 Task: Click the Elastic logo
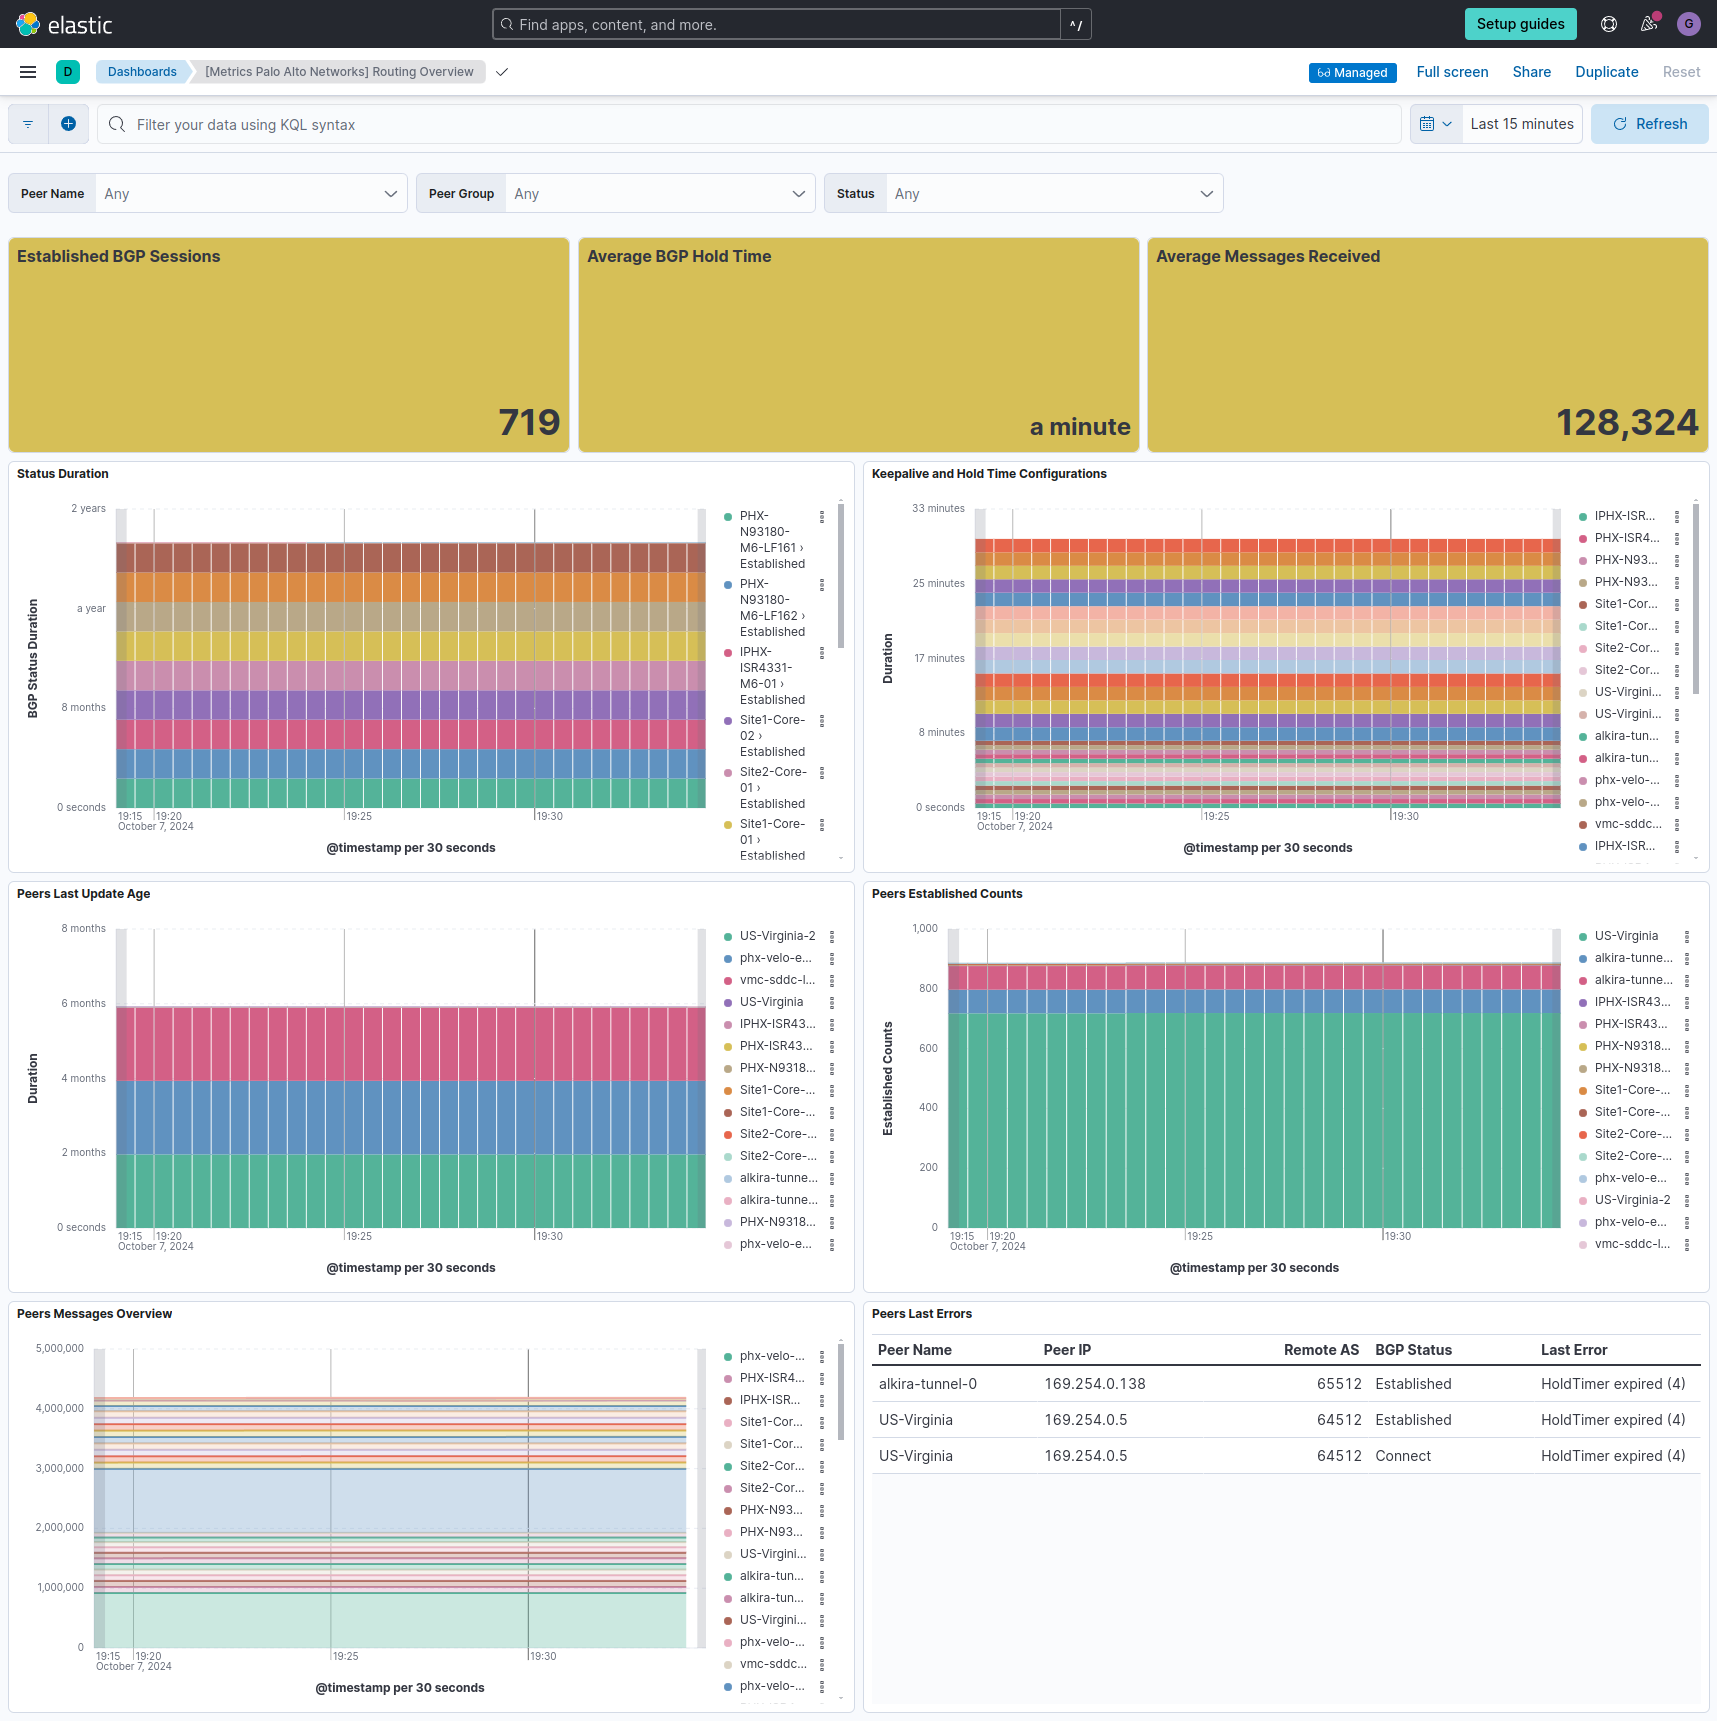(64, 24)
